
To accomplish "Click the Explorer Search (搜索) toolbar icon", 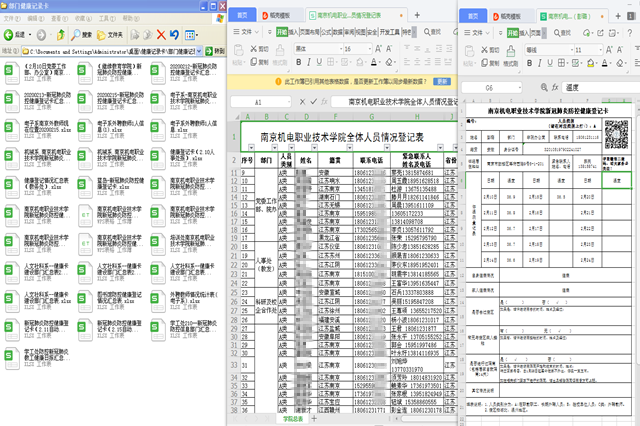I will pos(81,33).
